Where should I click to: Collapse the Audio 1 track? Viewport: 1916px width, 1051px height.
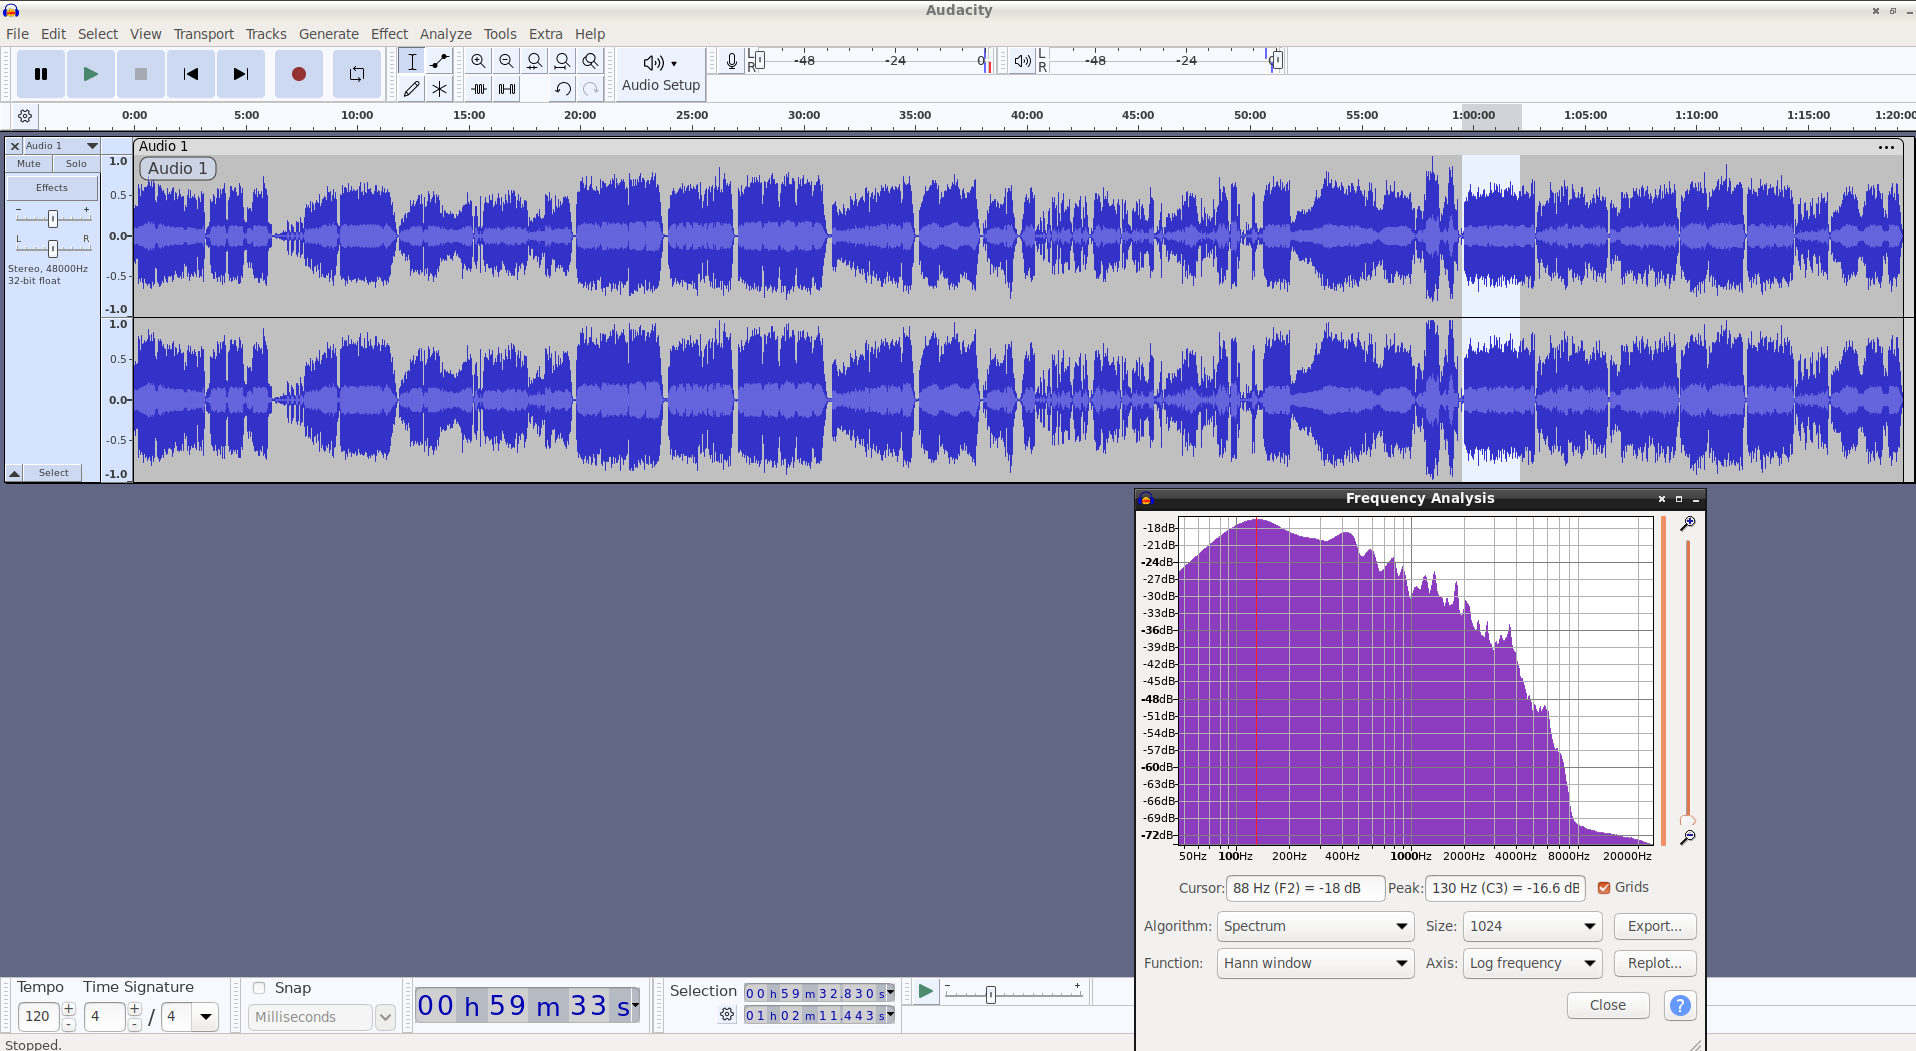pos(15,473)
